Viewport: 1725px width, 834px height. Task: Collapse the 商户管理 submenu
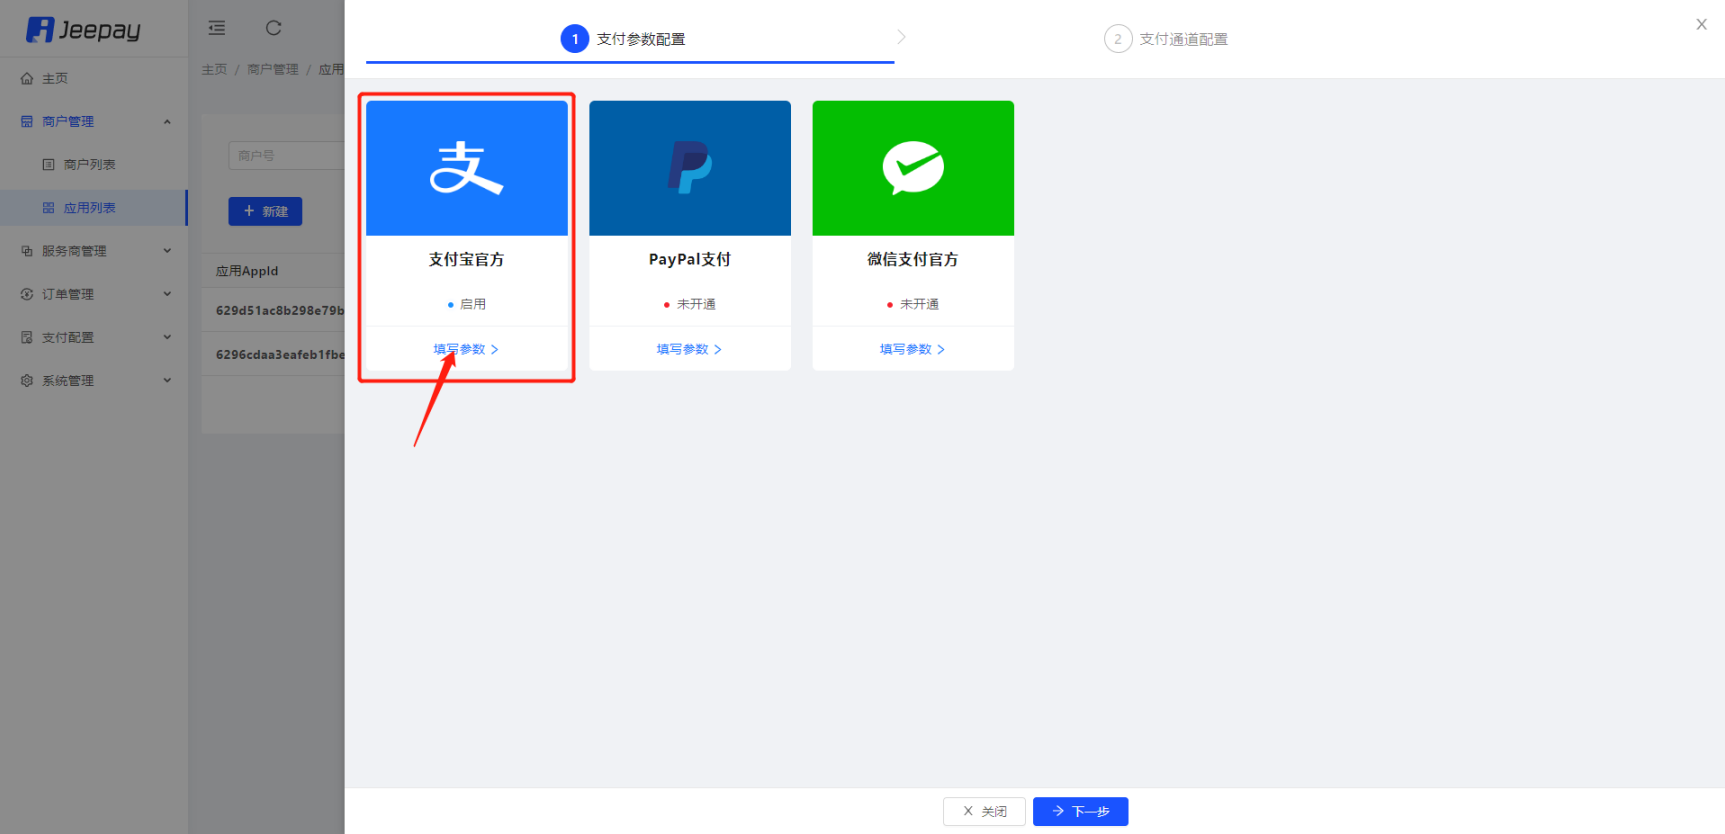click(167, 121)
